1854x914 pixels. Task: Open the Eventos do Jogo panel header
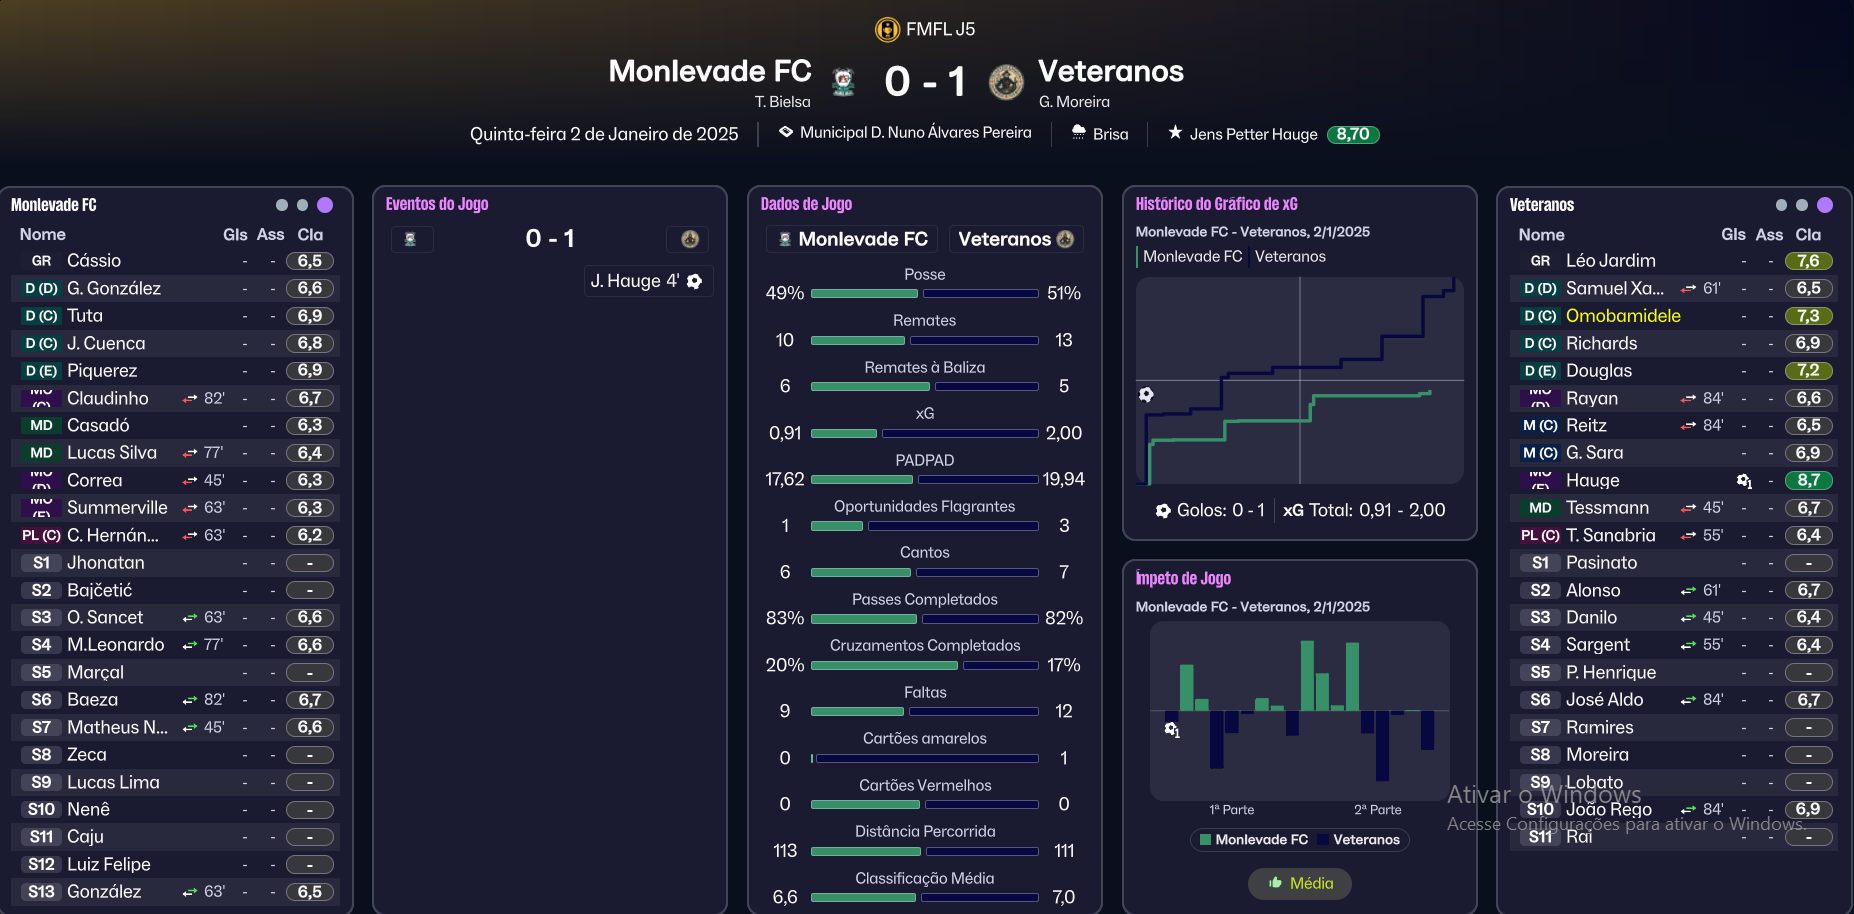[x=437, y=204]
